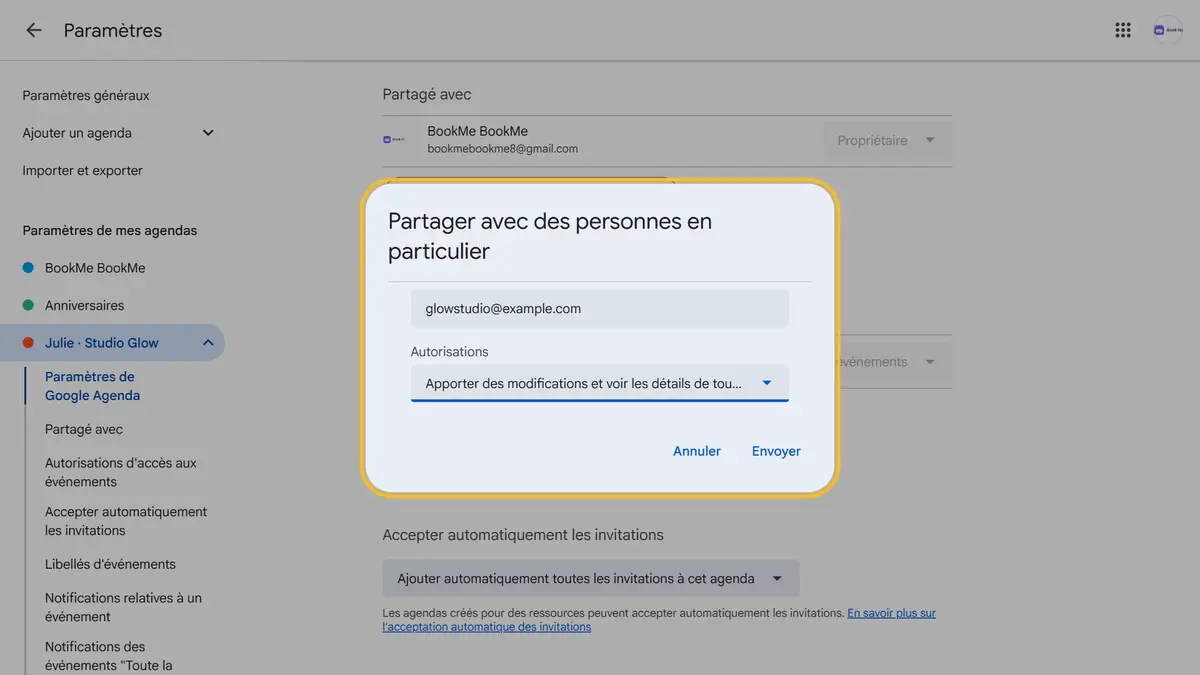This screenshot has height=675, width=1200.
Task: Go to Autorisations d'accès aux événements
Action: pyautogui.click(x=121, y=472)
